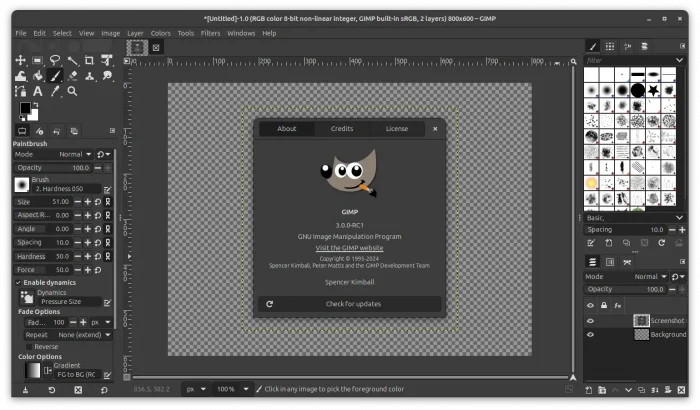
Task: Select the Move tool
Action: click(21, 60)
